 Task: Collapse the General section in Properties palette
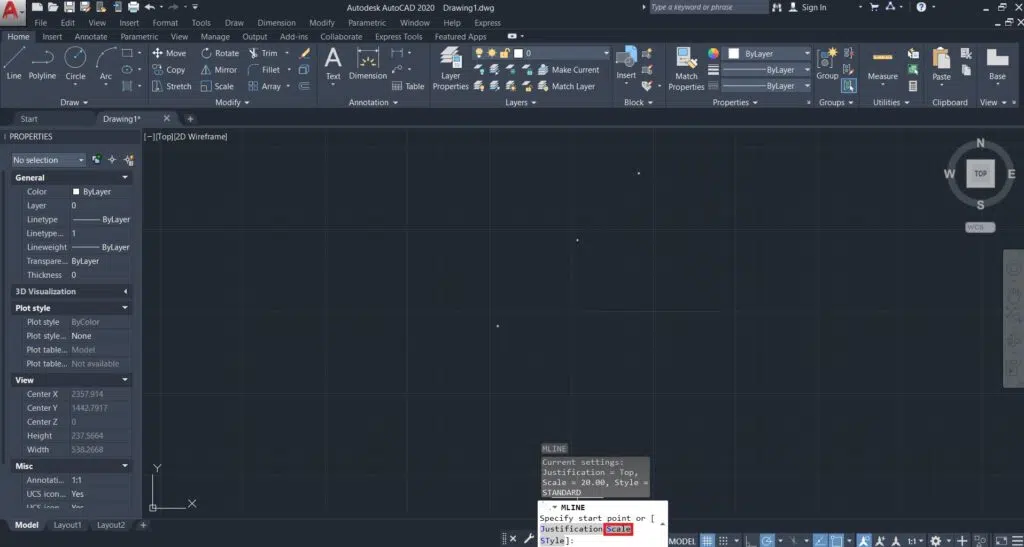(x=125, y=178)
